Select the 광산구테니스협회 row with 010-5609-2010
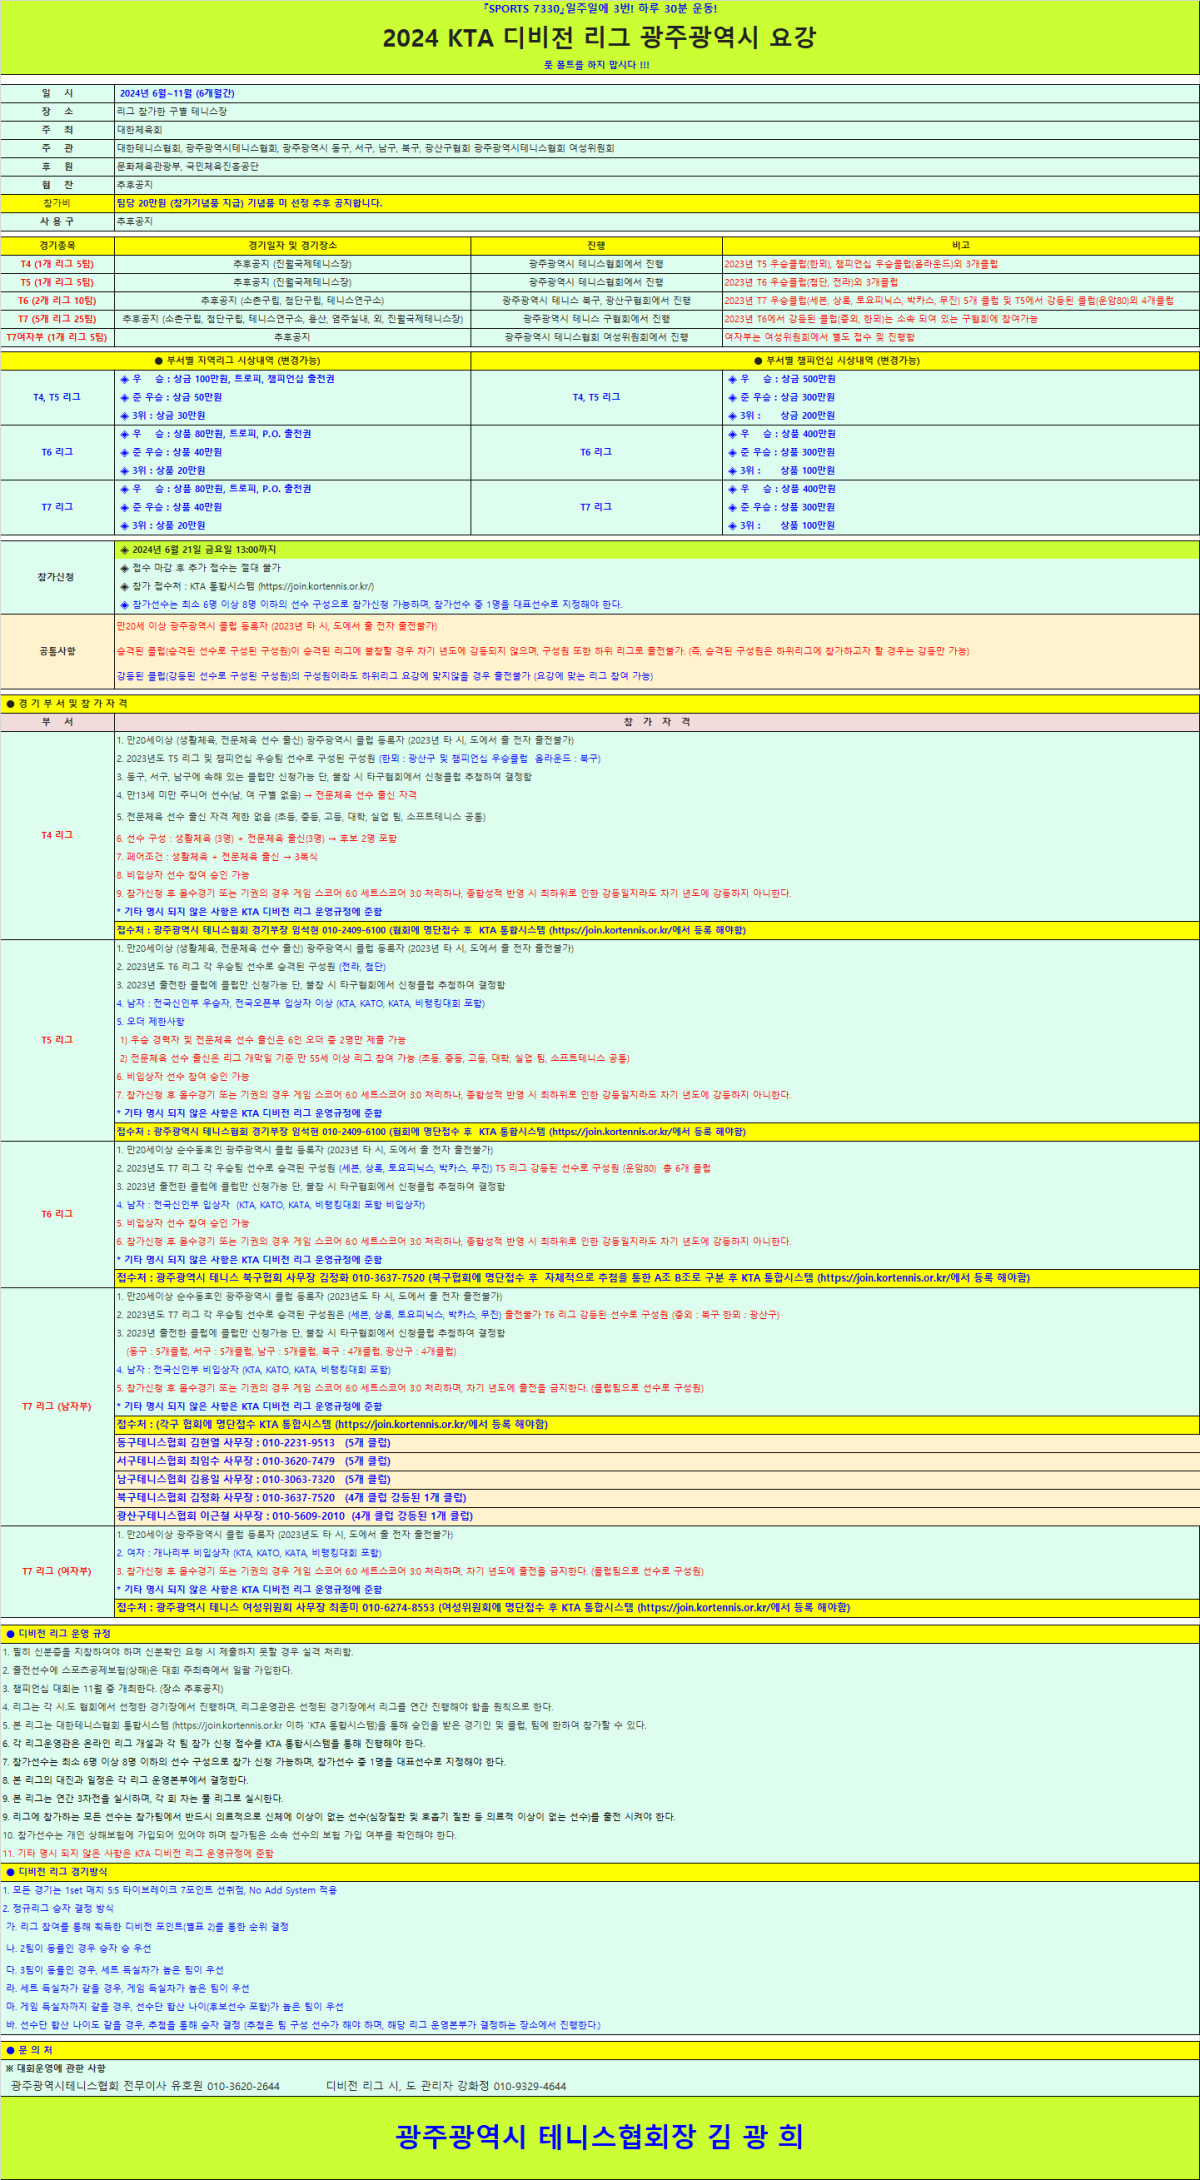The width and height of the screenshot is (1200, 2180). click(295, 1516)
